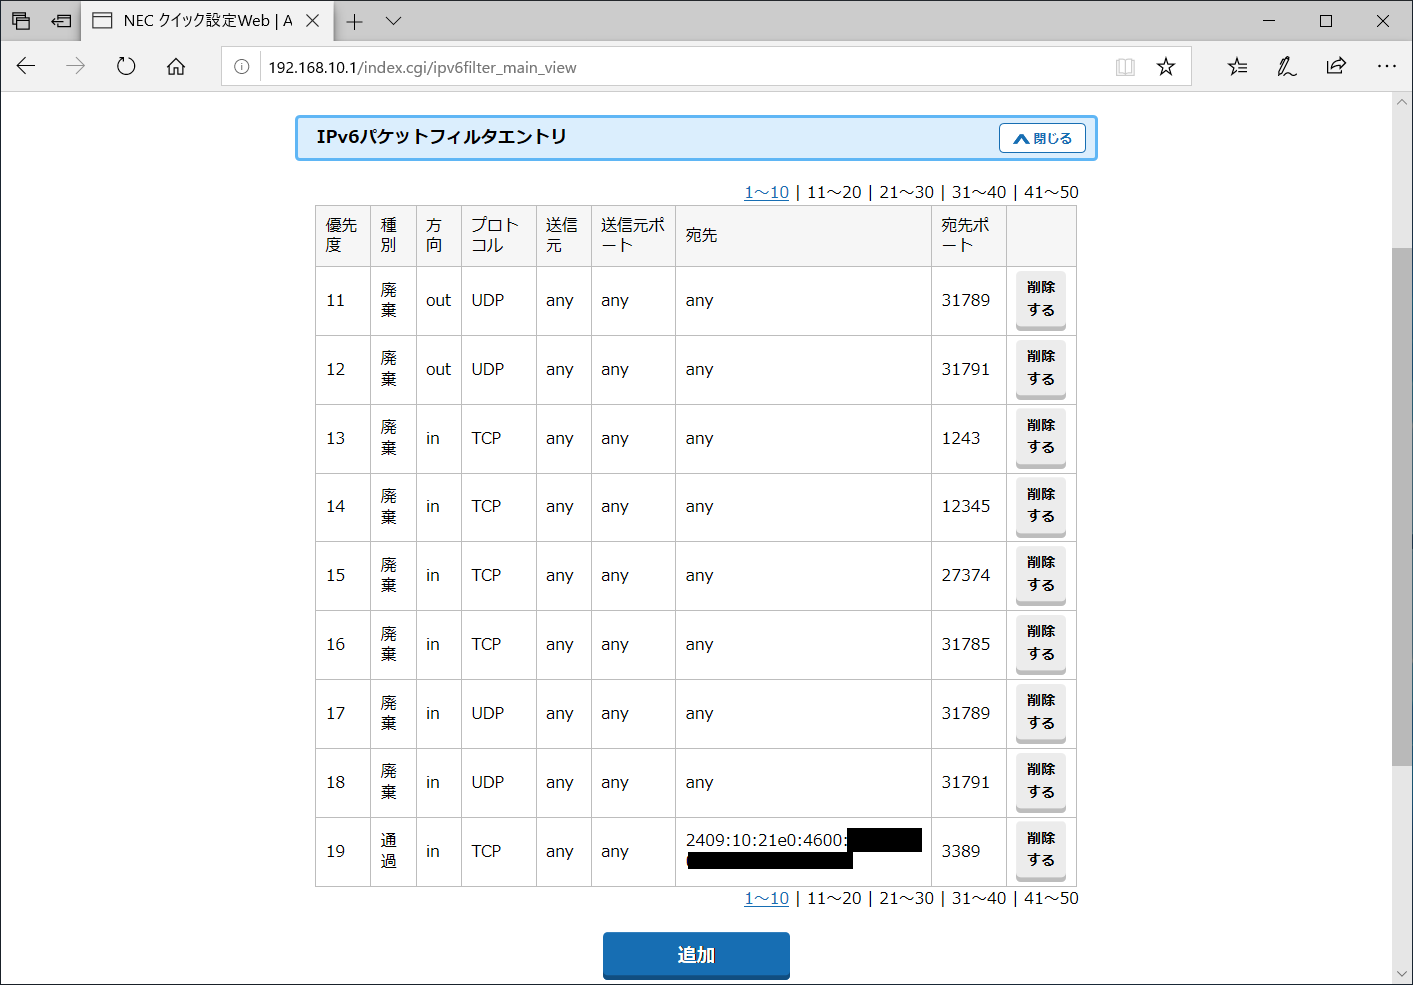Add notes with the pen icon
This screenshot has height=985, width=1413.
[1287, 67]
